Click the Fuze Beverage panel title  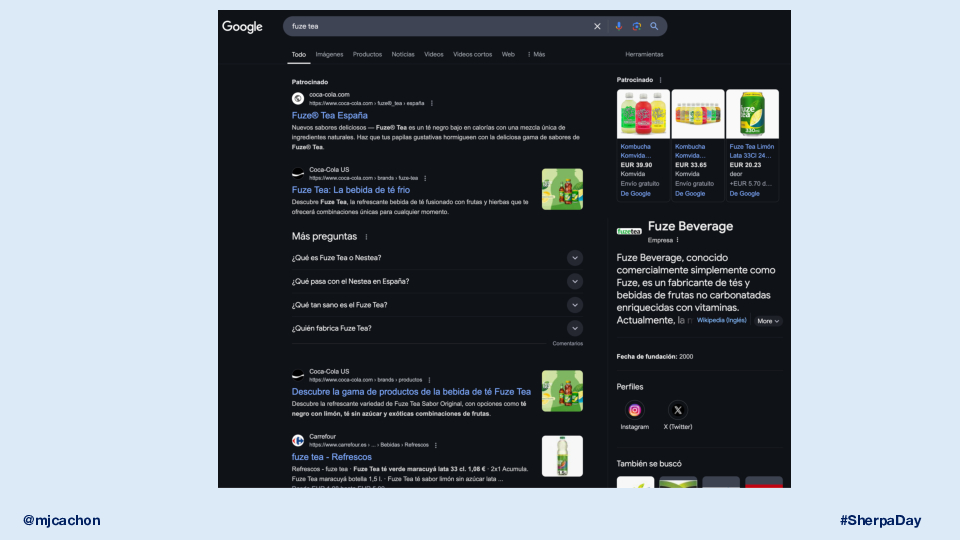690,227
